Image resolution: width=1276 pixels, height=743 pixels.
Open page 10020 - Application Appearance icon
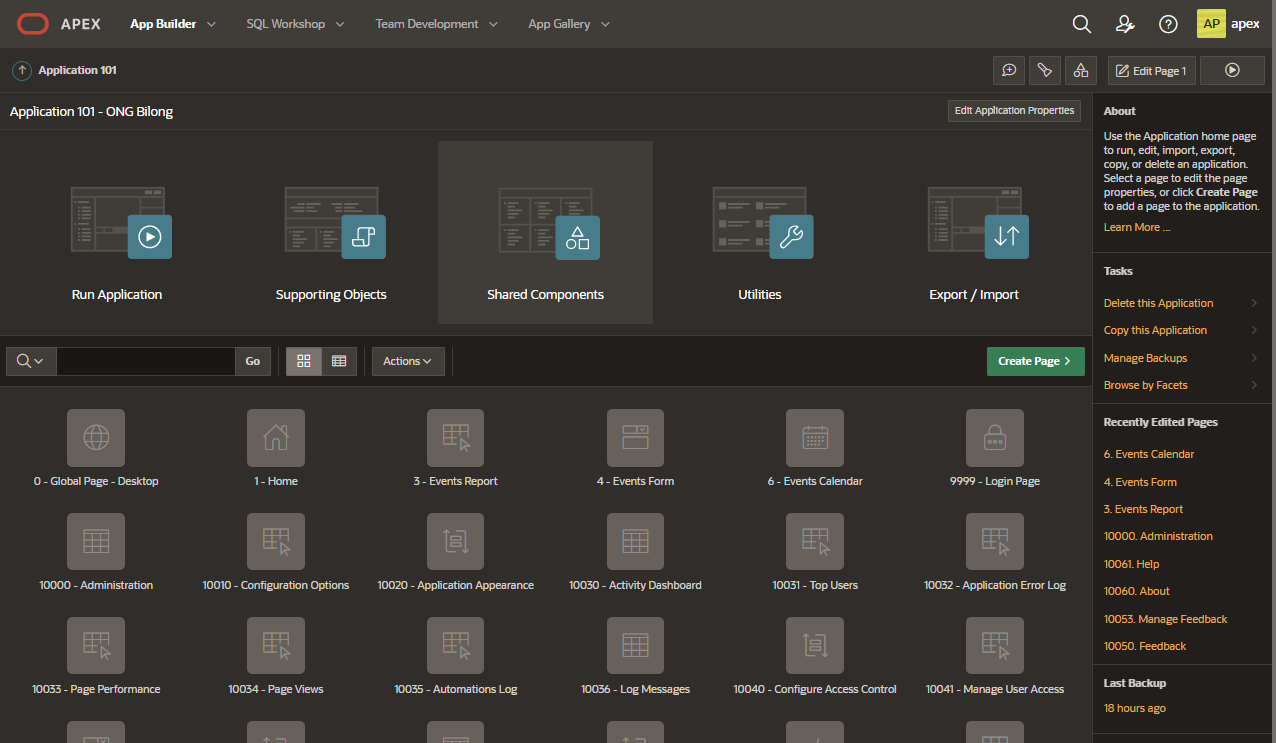[x=455, y=542]
